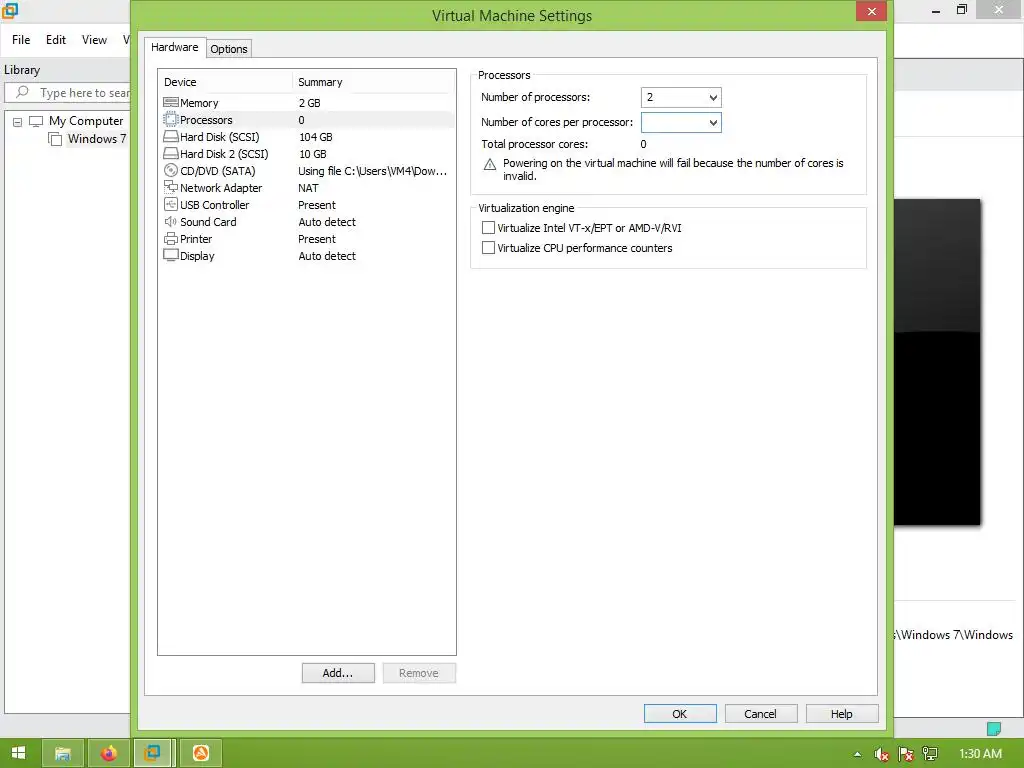Click the muted volume tray icon
Image resolution: width=1024 pixels, height=768 pixels.
[x=881, y=754]
